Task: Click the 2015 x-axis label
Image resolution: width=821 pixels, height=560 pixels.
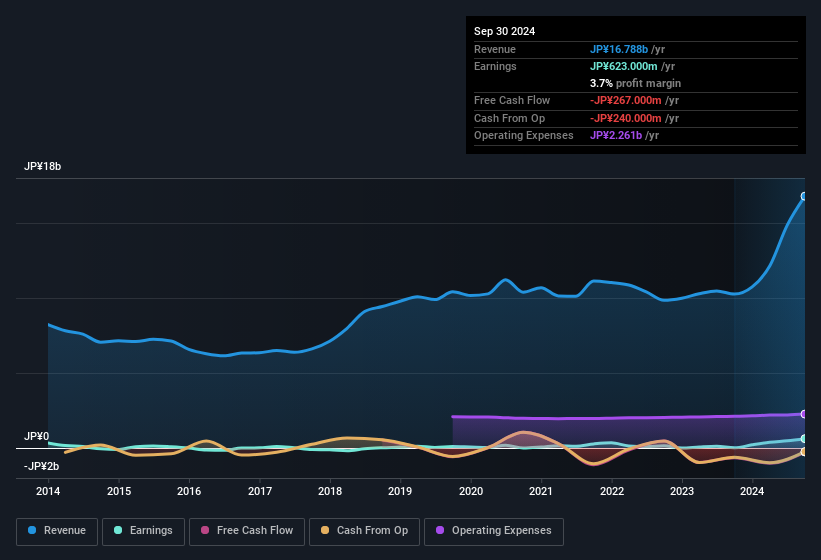Action: pos(119,491)
